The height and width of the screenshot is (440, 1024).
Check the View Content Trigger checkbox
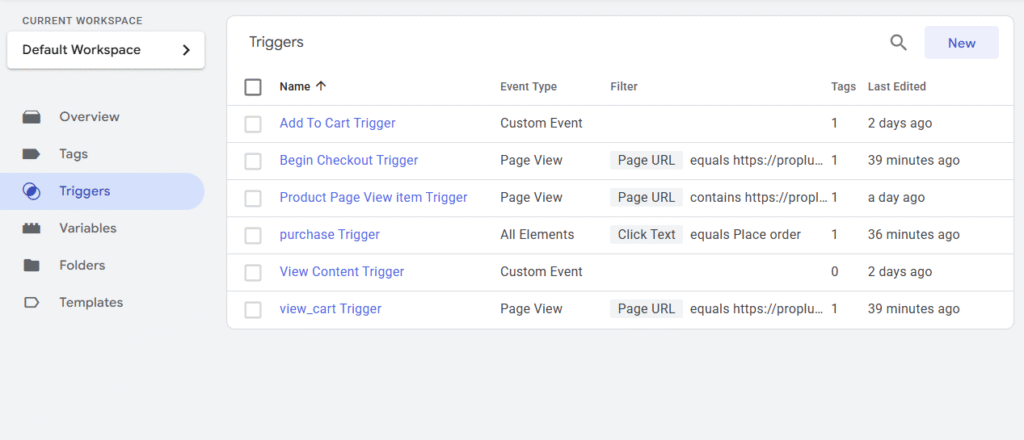(253, 273)
